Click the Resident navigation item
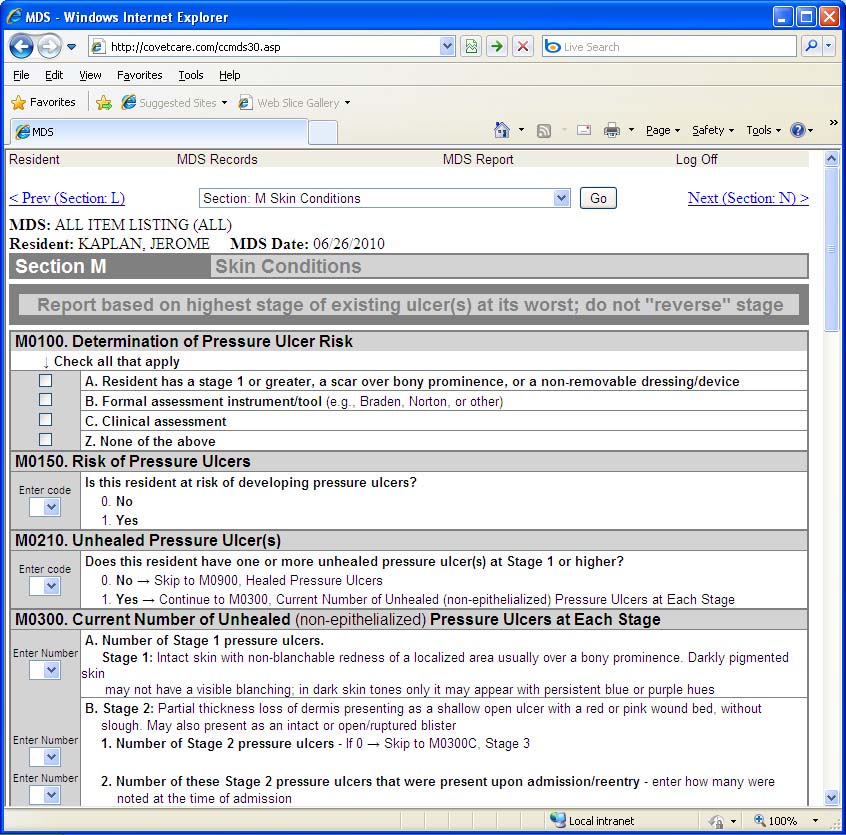This screenshot has height=835, width=846. [x=35, y=160]
